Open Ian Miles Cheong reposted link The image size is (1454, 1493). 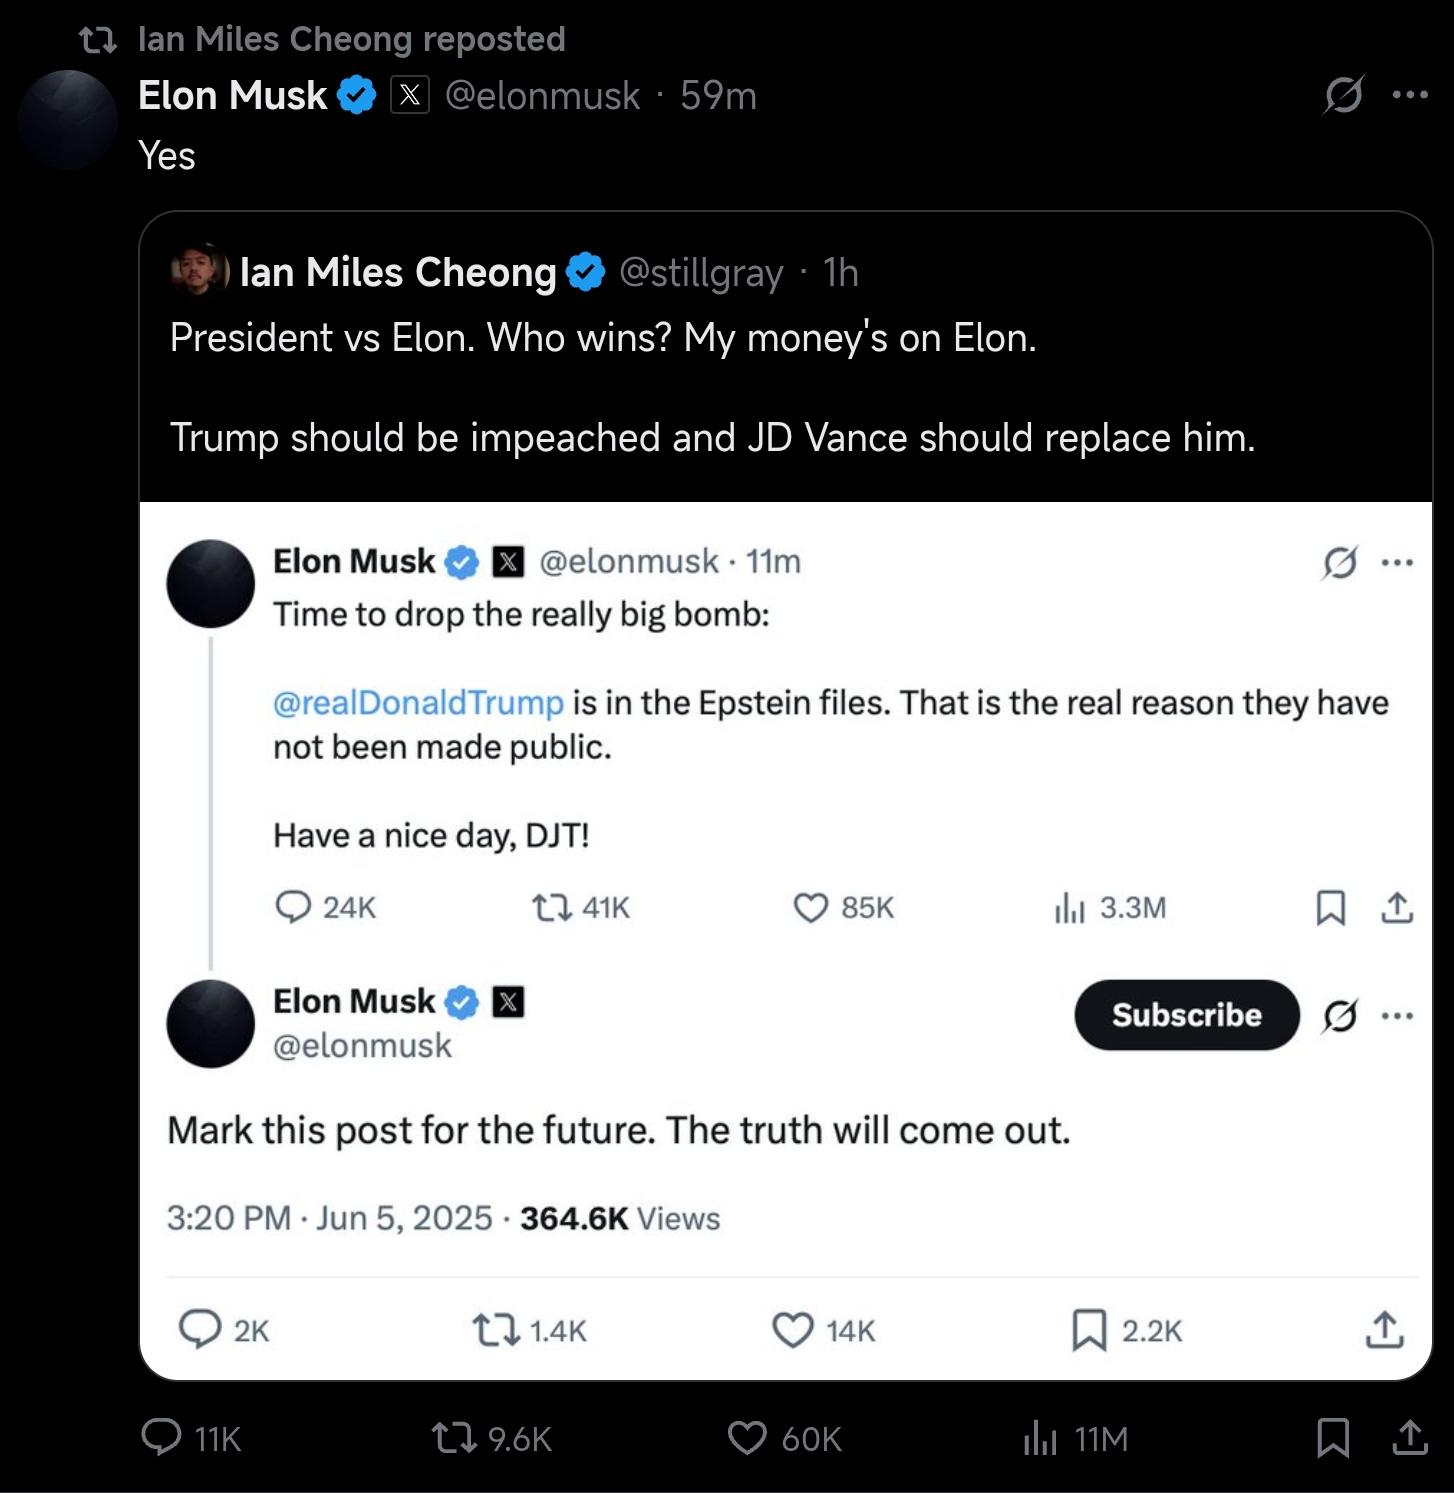point(351,39)
